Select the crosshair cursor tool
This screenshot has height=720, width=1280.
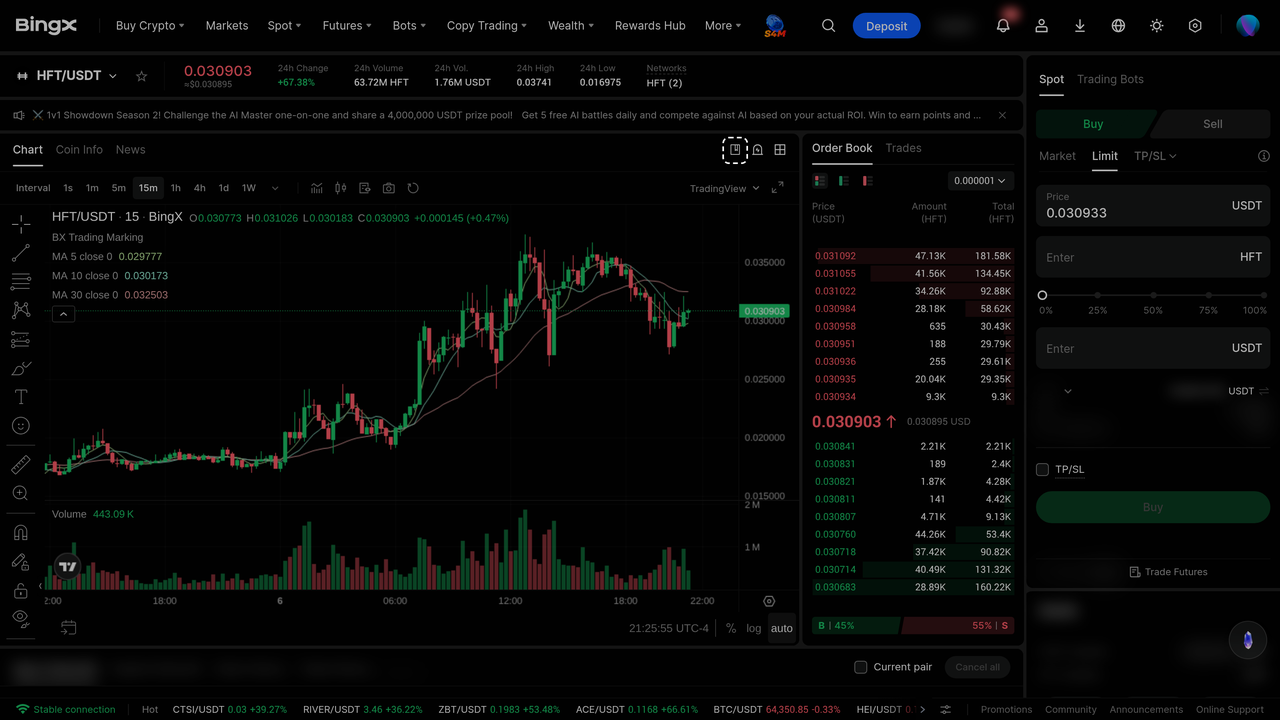(20, 224)
